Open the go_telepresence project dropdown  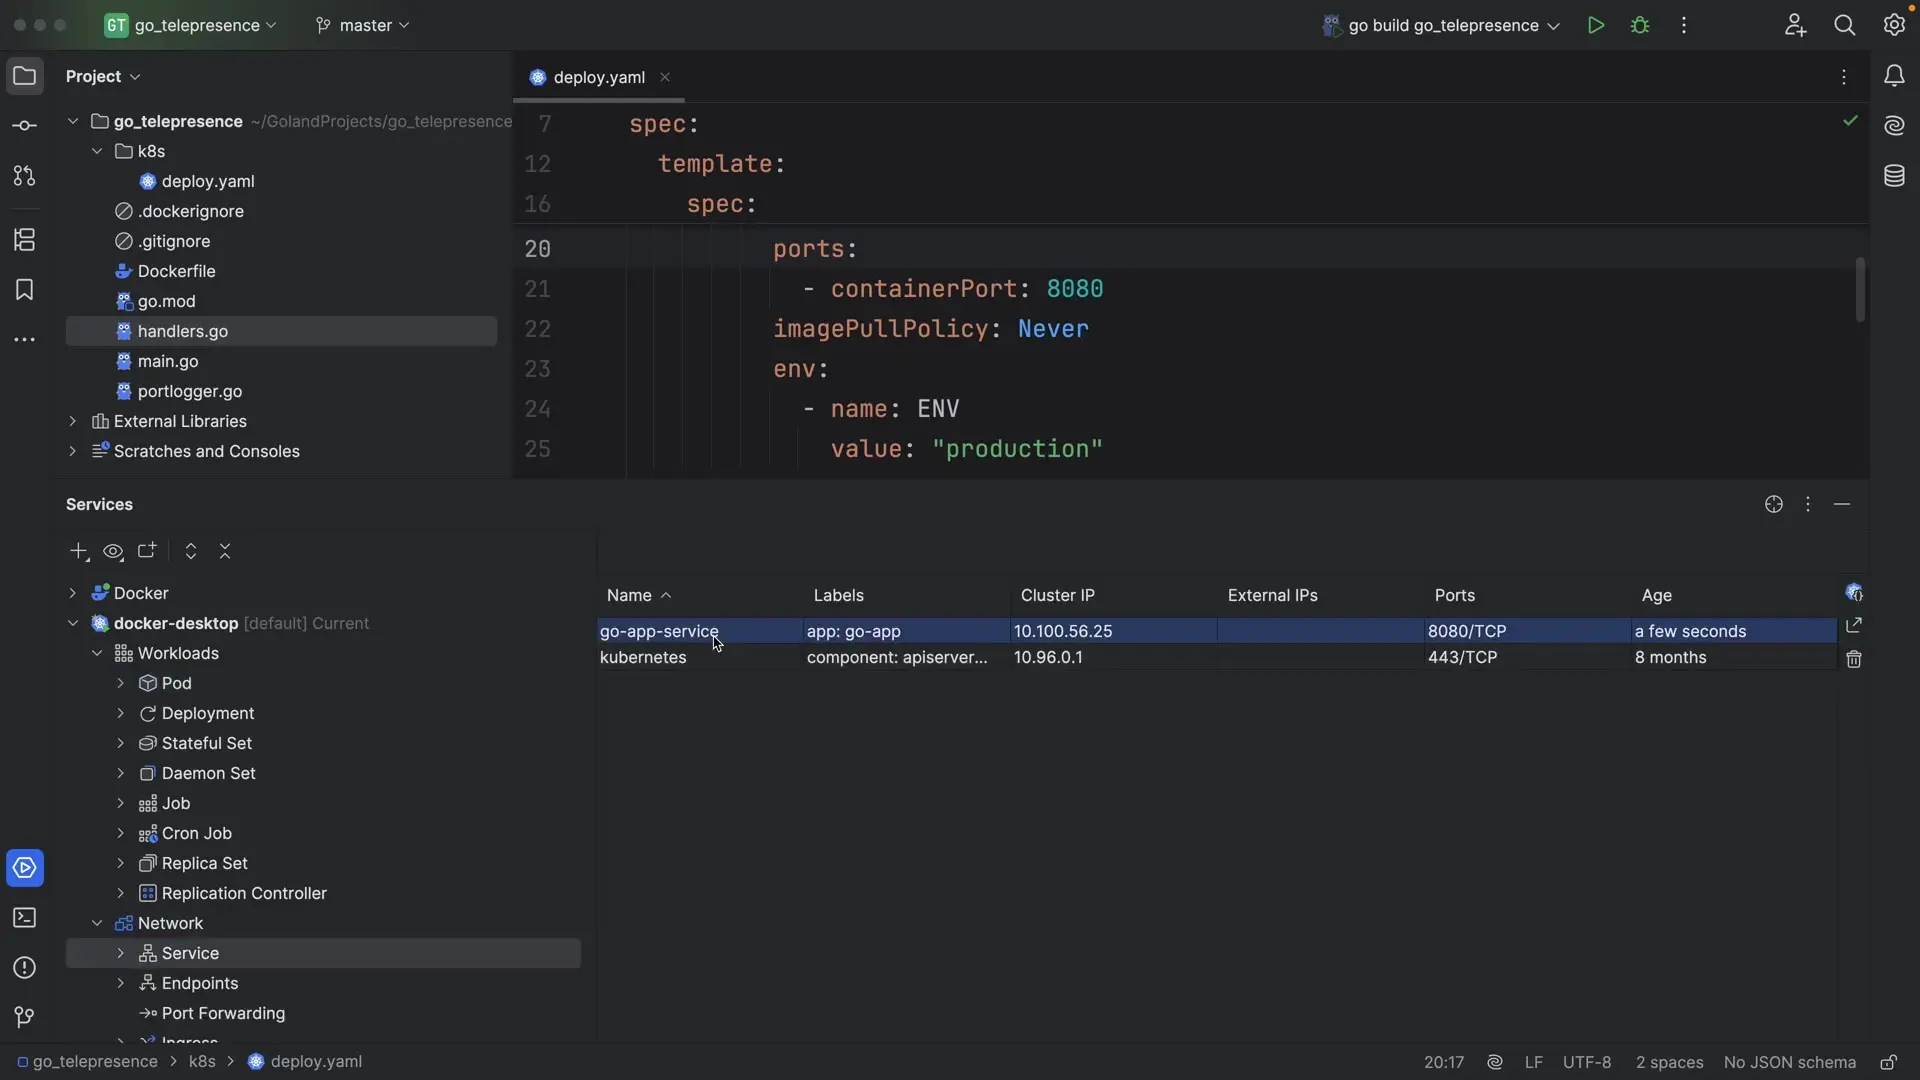[190, 26]
